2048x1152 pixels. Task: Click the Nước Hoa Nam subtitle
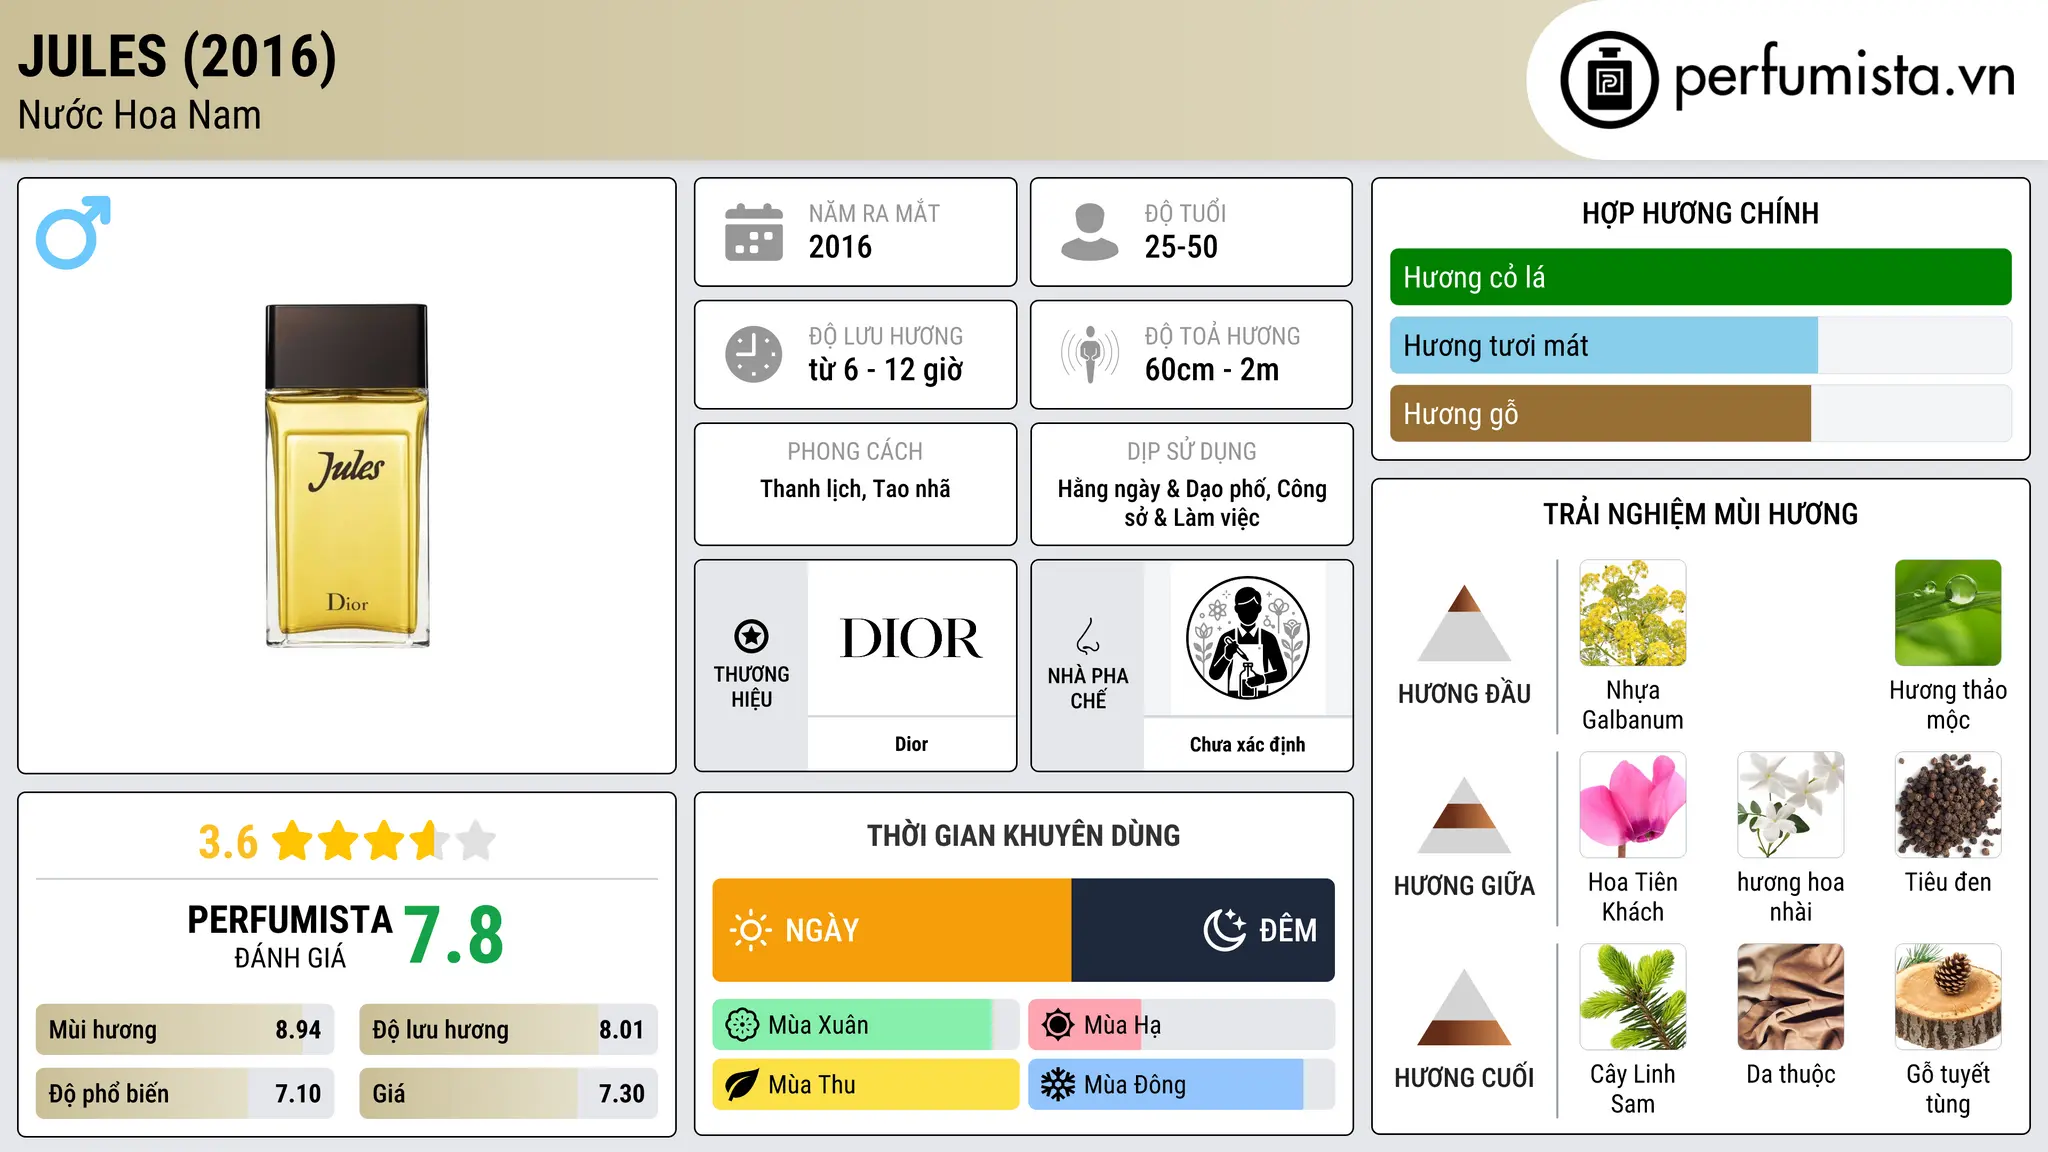point(139,116)
